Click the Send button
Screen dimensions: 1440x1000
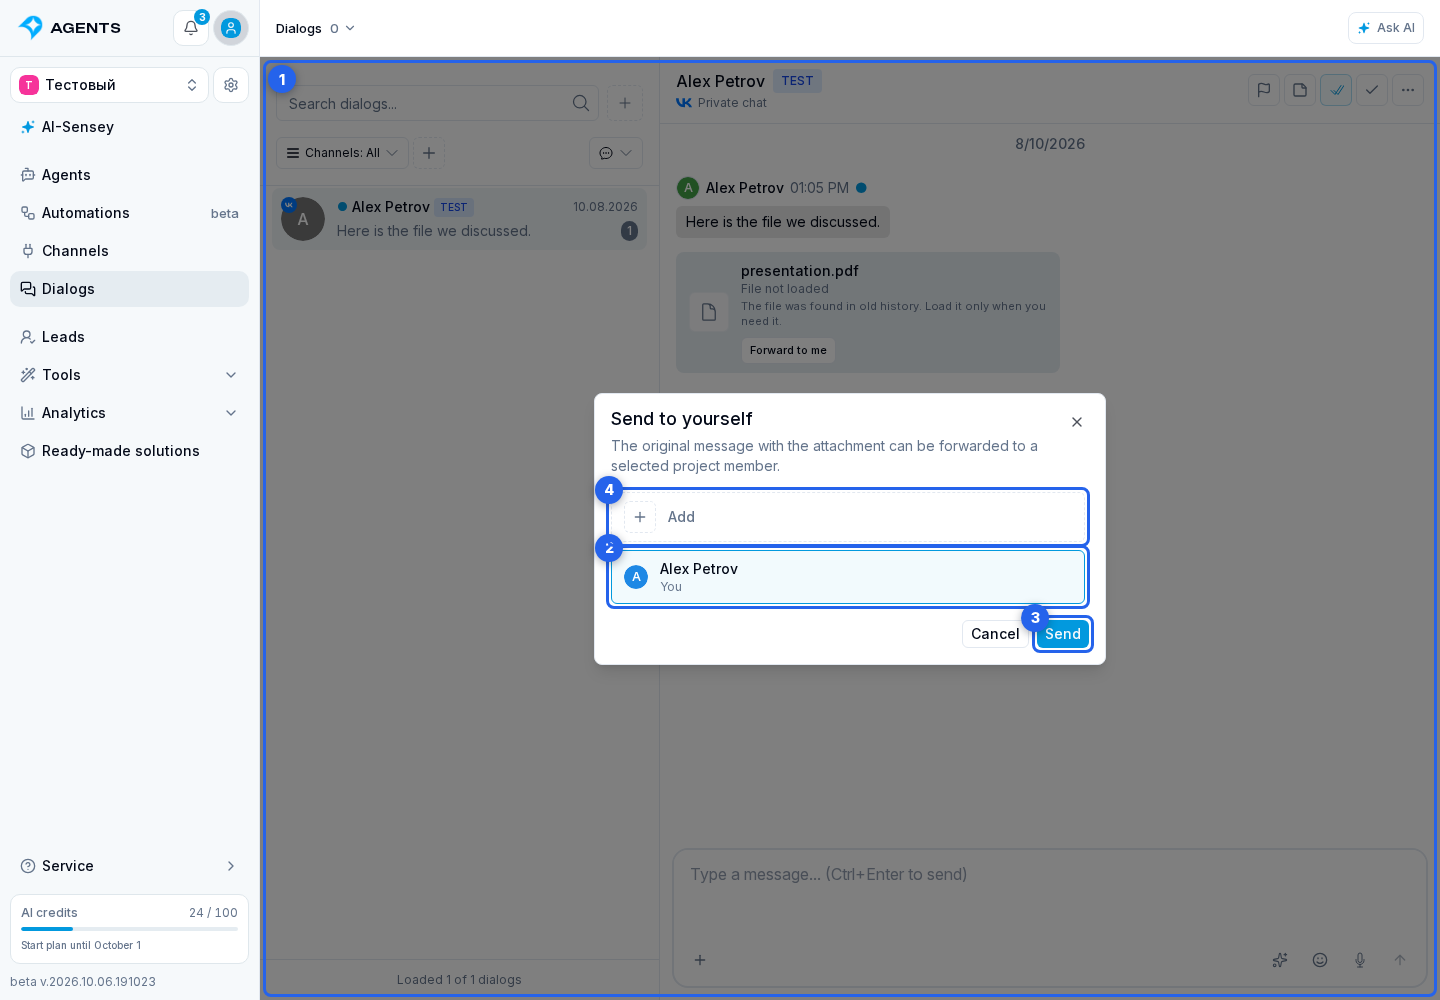1063,634
